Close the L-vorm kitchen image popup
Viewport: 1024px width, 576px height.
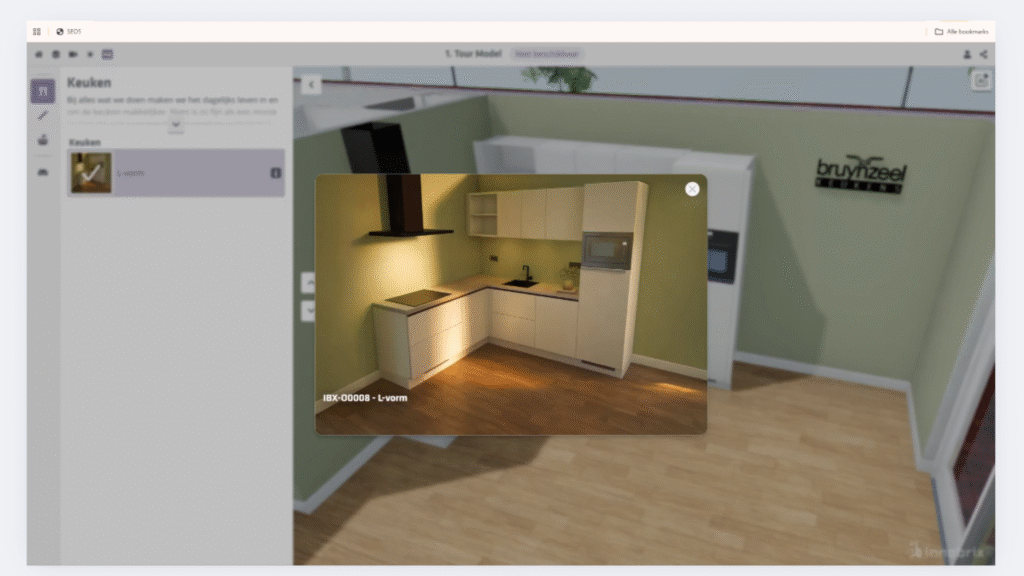click(692, 189)
